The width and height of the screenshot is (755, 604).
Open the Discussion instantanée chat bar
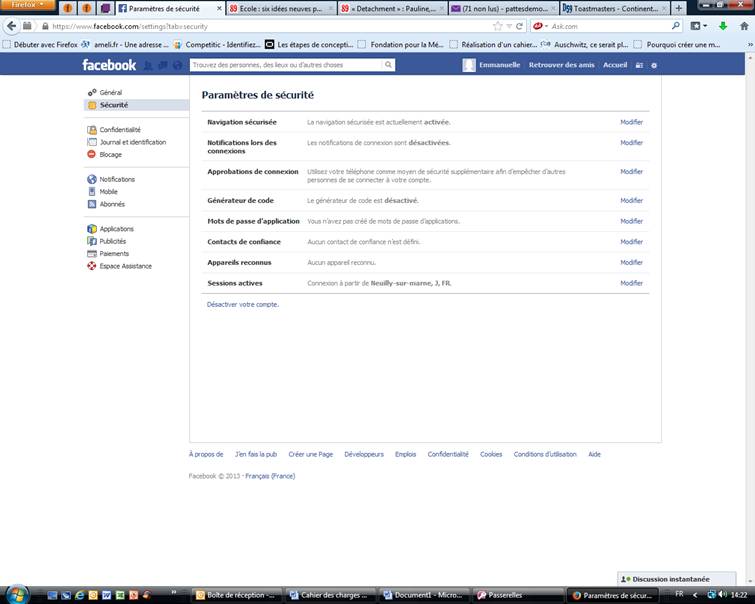point(677,579)
